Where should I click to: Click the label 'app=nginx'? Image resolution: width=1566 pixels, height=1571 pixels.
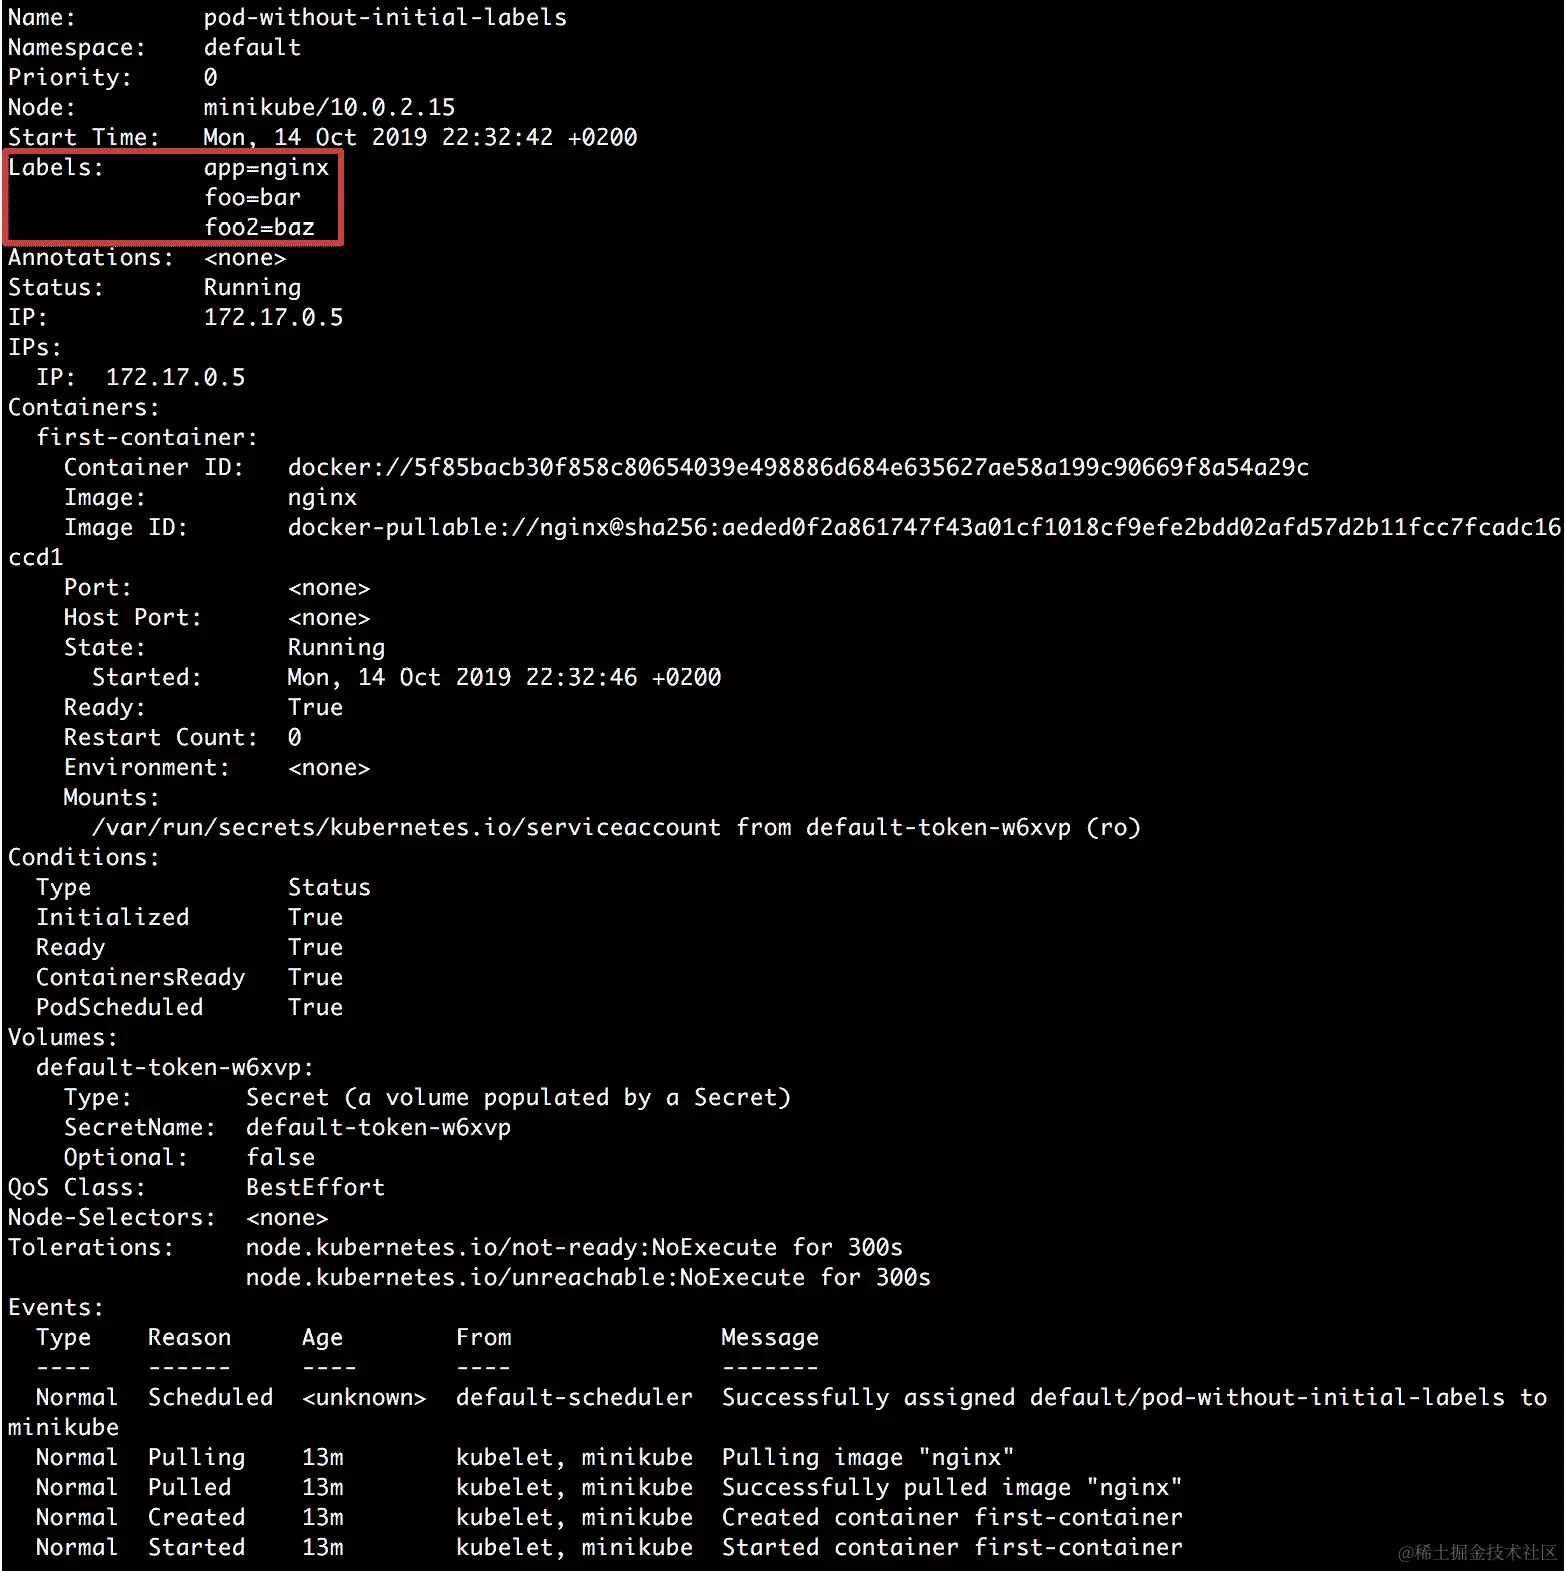[266, 168]
